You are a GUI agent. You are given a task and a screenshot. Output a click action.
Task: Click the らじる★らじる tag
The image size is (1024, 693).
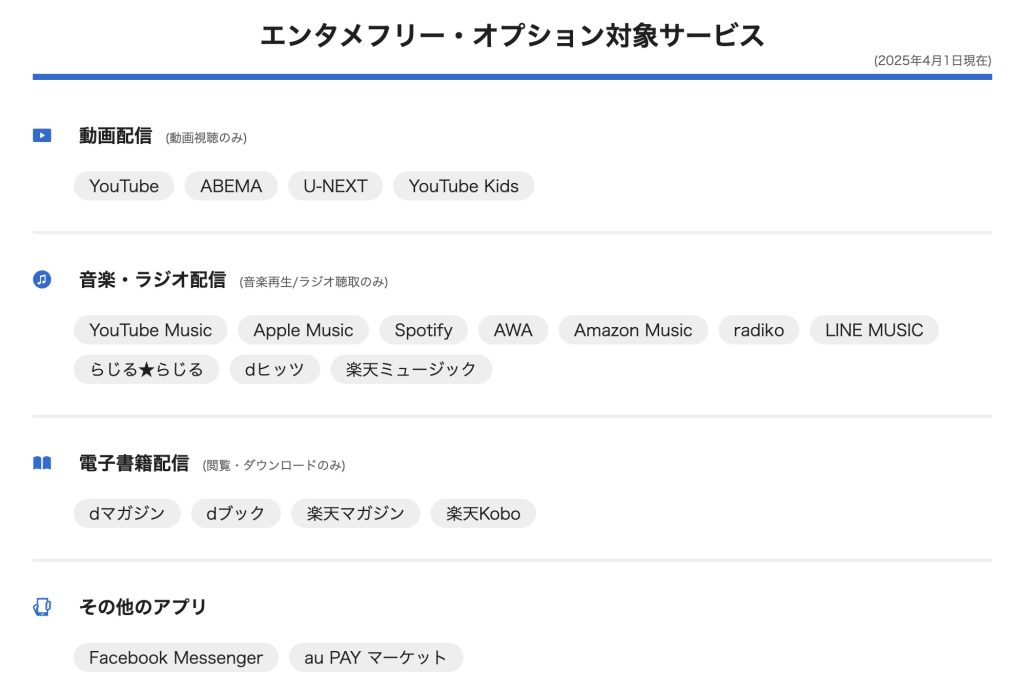[x=146, y=369]
